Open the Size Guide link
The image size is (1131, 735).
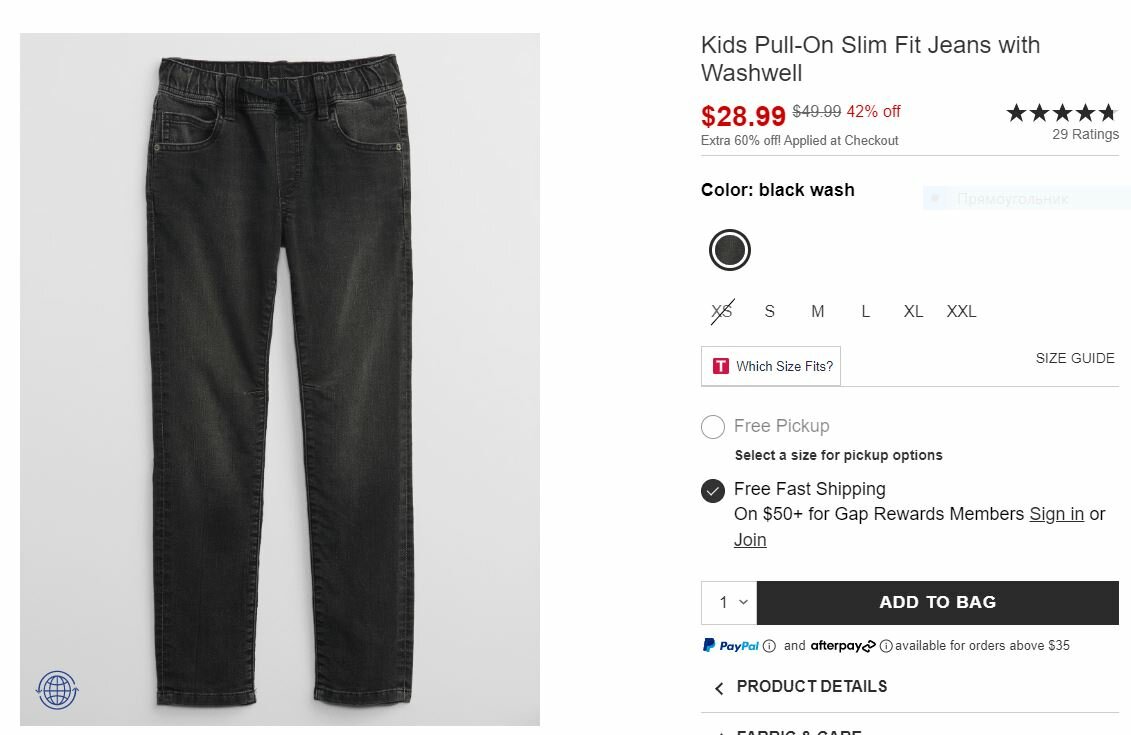click(x=1074, y=359)
